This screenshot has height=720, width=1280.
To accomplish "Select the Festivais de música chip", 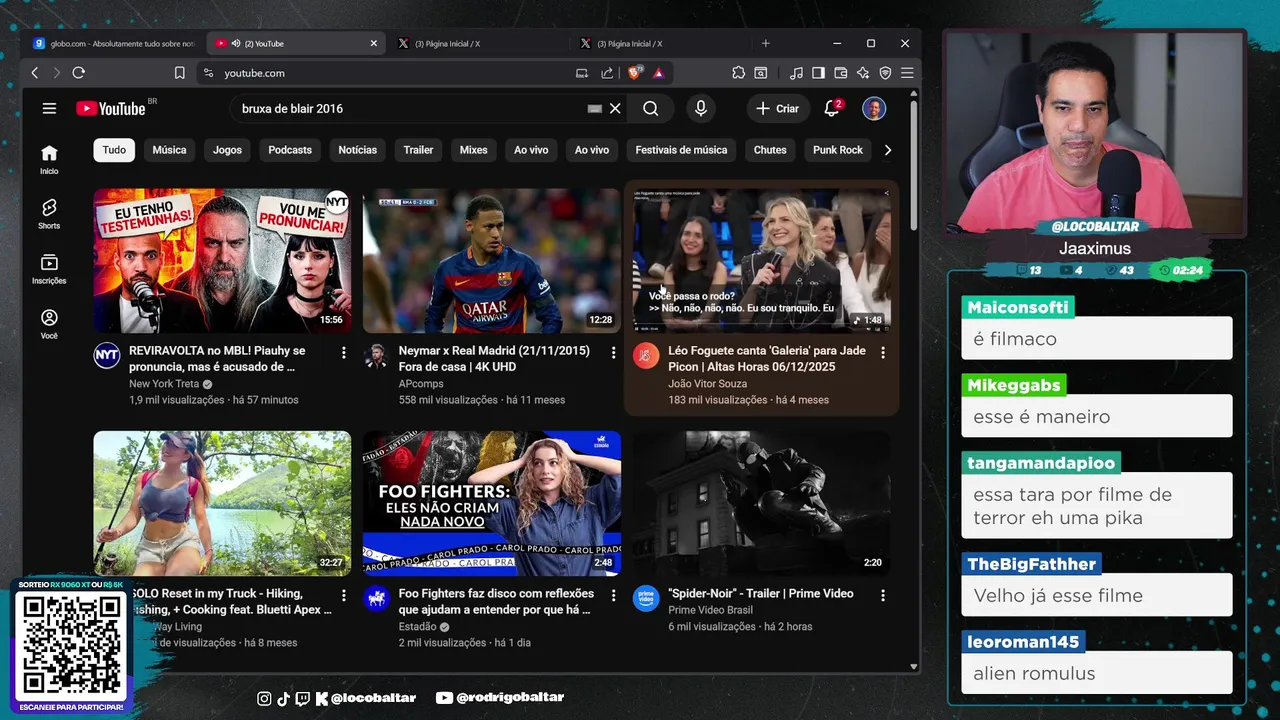I will click(681, 150).
